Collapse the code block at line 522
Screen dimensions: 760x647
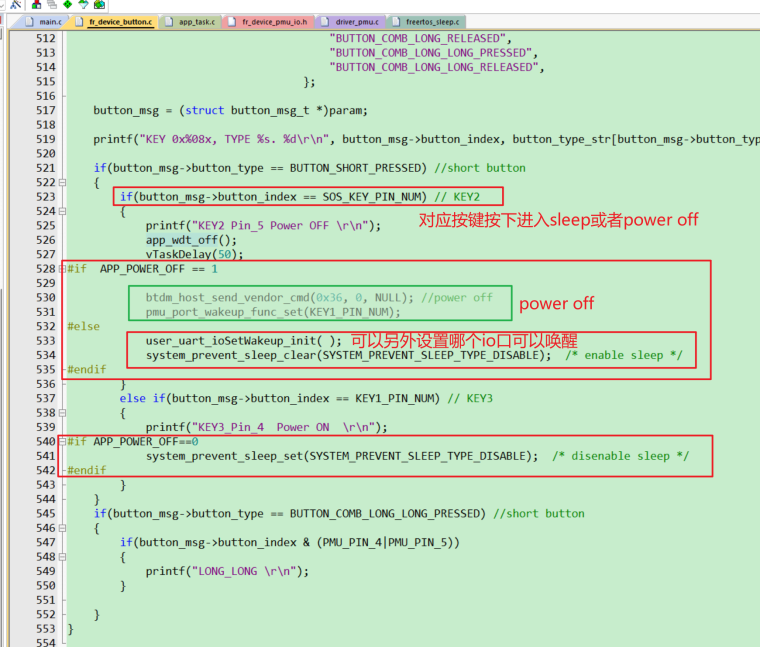point(62,182)
